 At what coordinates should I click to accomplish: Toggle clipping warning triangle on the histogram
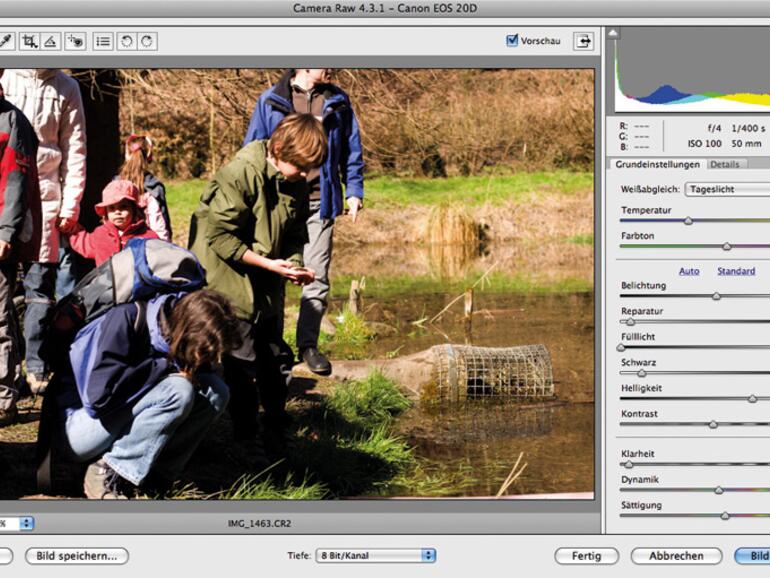coord(613,34)
